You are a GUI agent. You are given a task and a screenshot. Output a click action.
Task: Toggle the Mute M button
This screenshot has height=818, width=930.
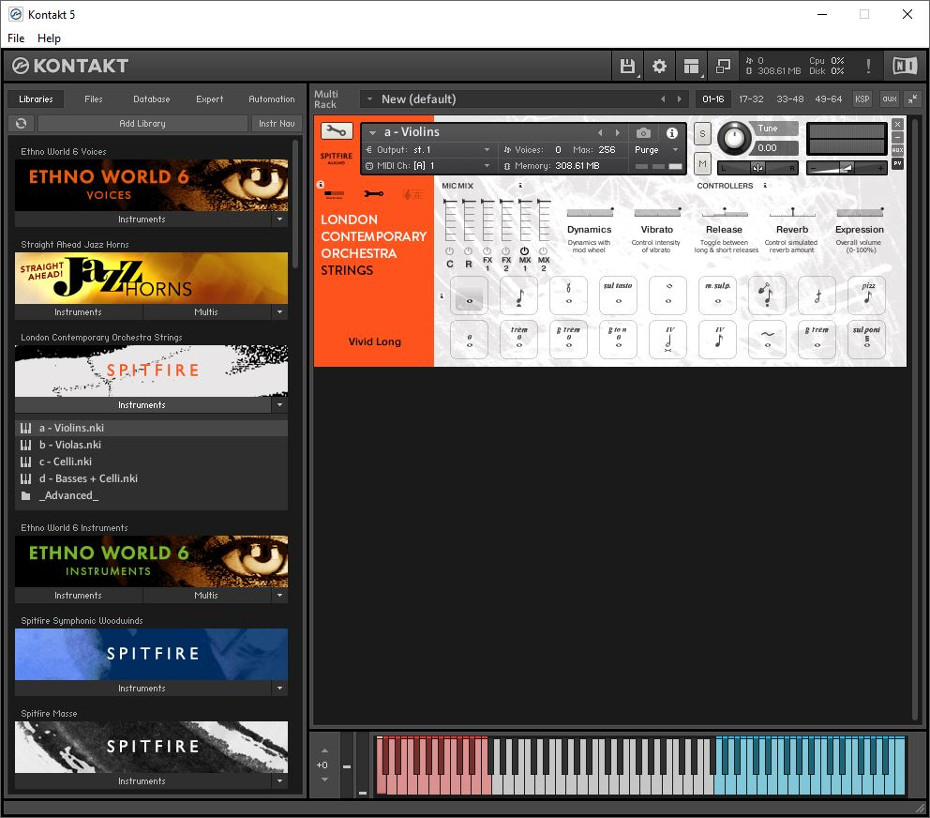click(702, 164)
